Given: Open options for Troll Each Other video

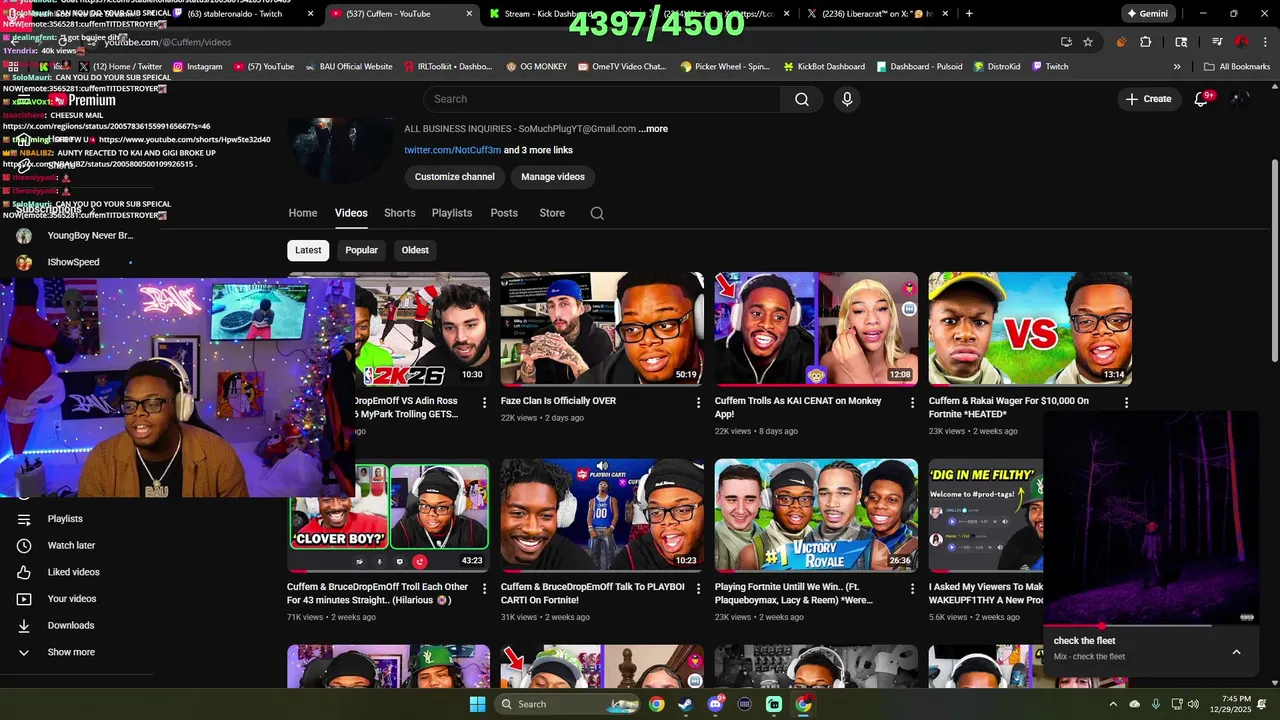Looking at the screenshot, I should point(485,589).
